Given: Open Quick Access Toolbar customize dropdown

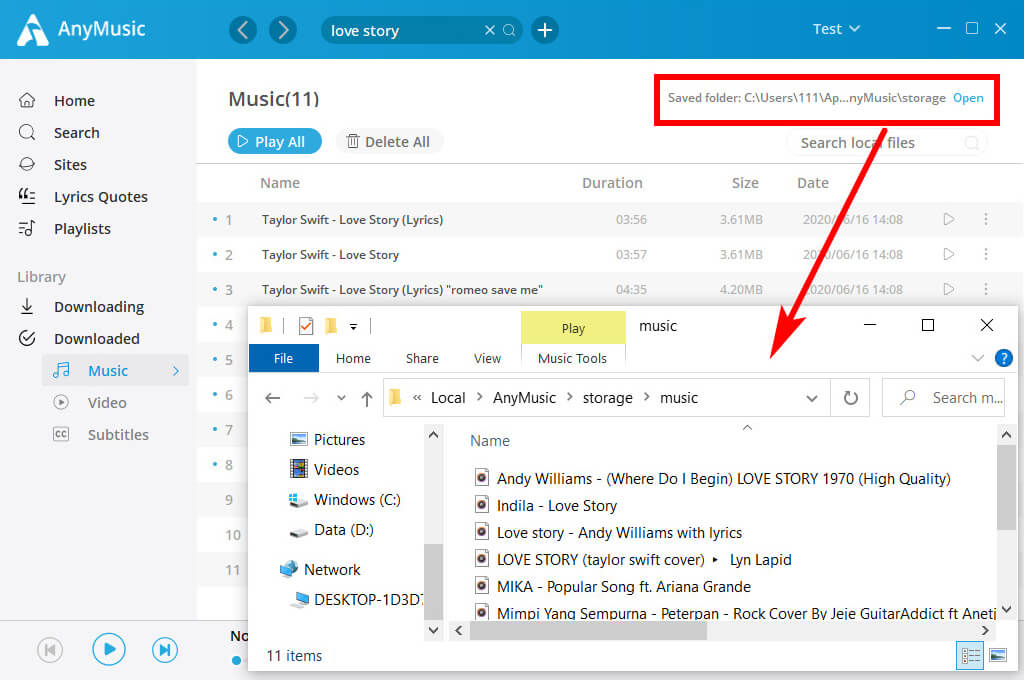Looking at the screenshot, I should click(x=353, y=326).
